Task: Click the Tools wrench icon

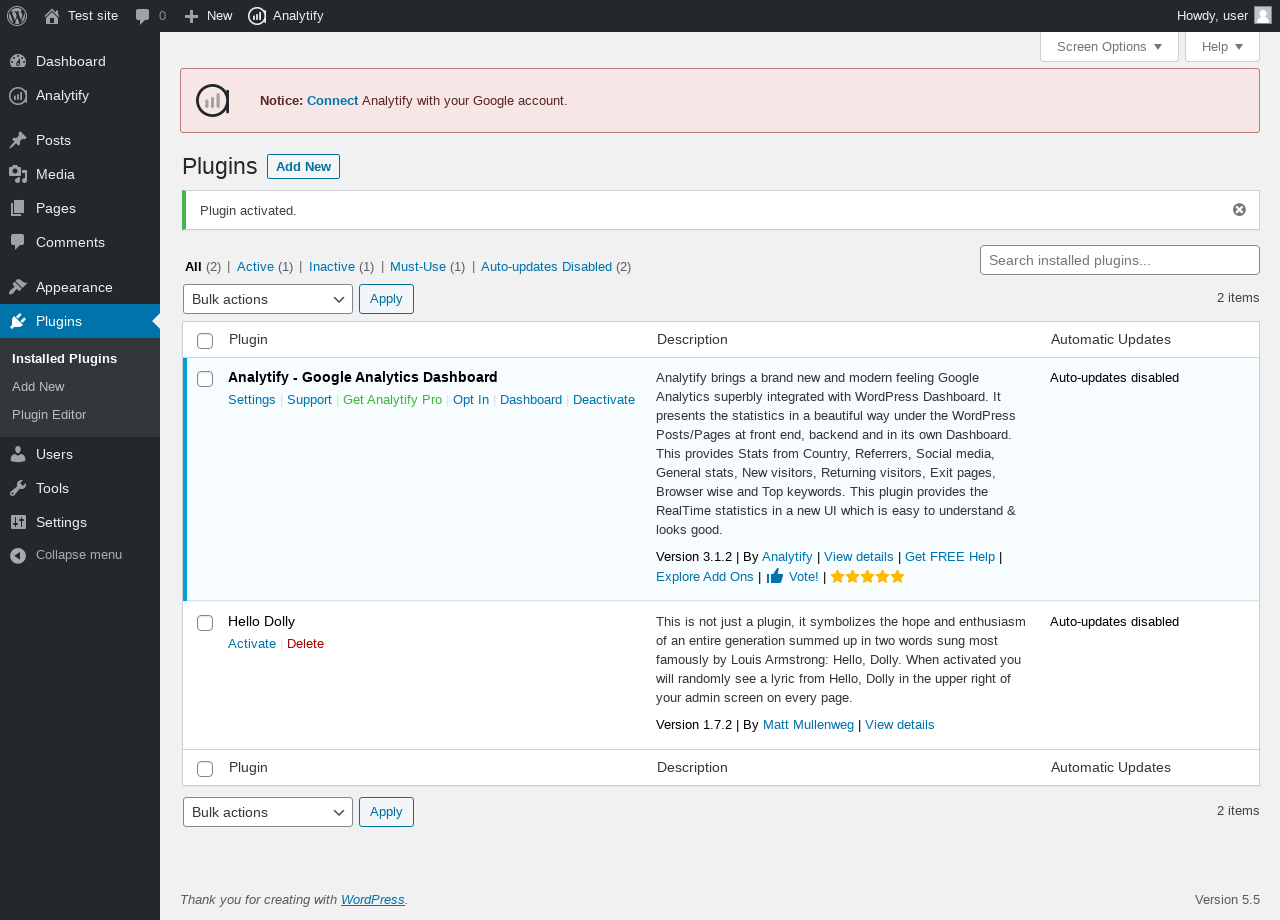Action: tap(18, 488)
